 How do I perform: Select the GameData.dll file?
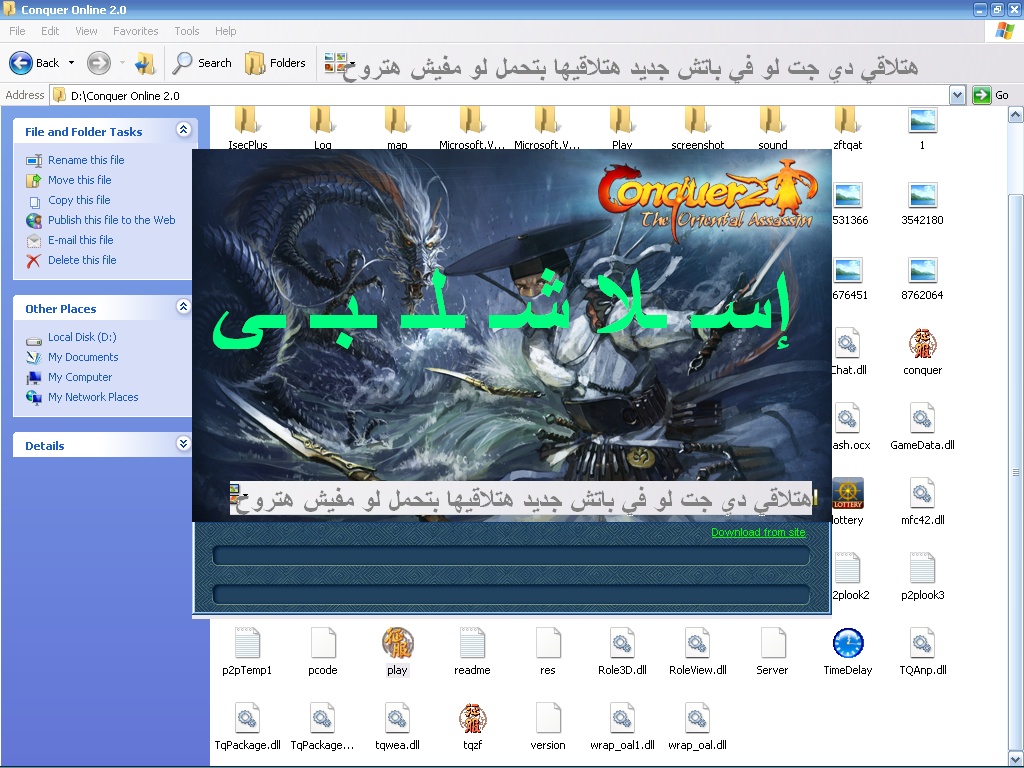(x=922, y=428)
